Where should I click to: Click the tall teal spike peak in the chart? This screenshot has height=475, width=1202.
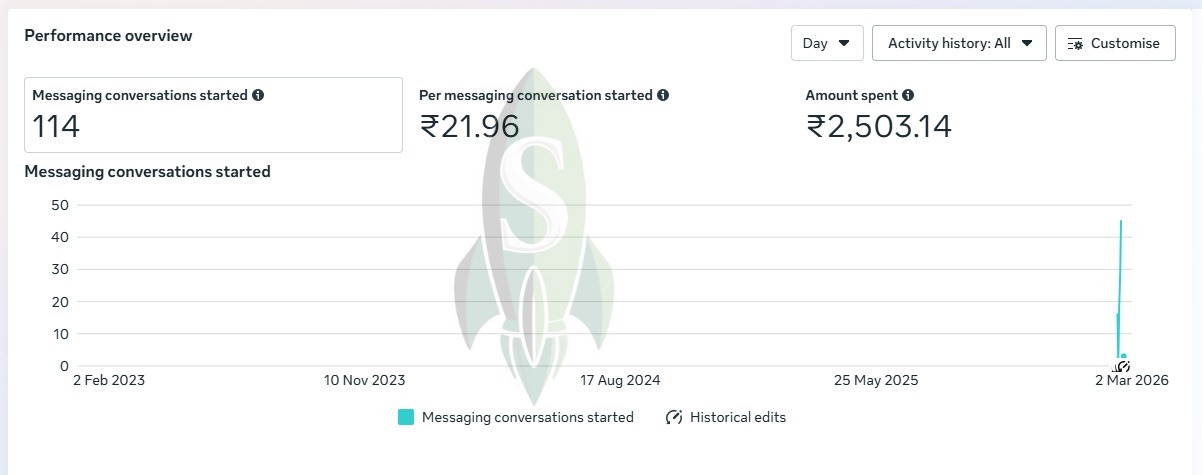1121,222
